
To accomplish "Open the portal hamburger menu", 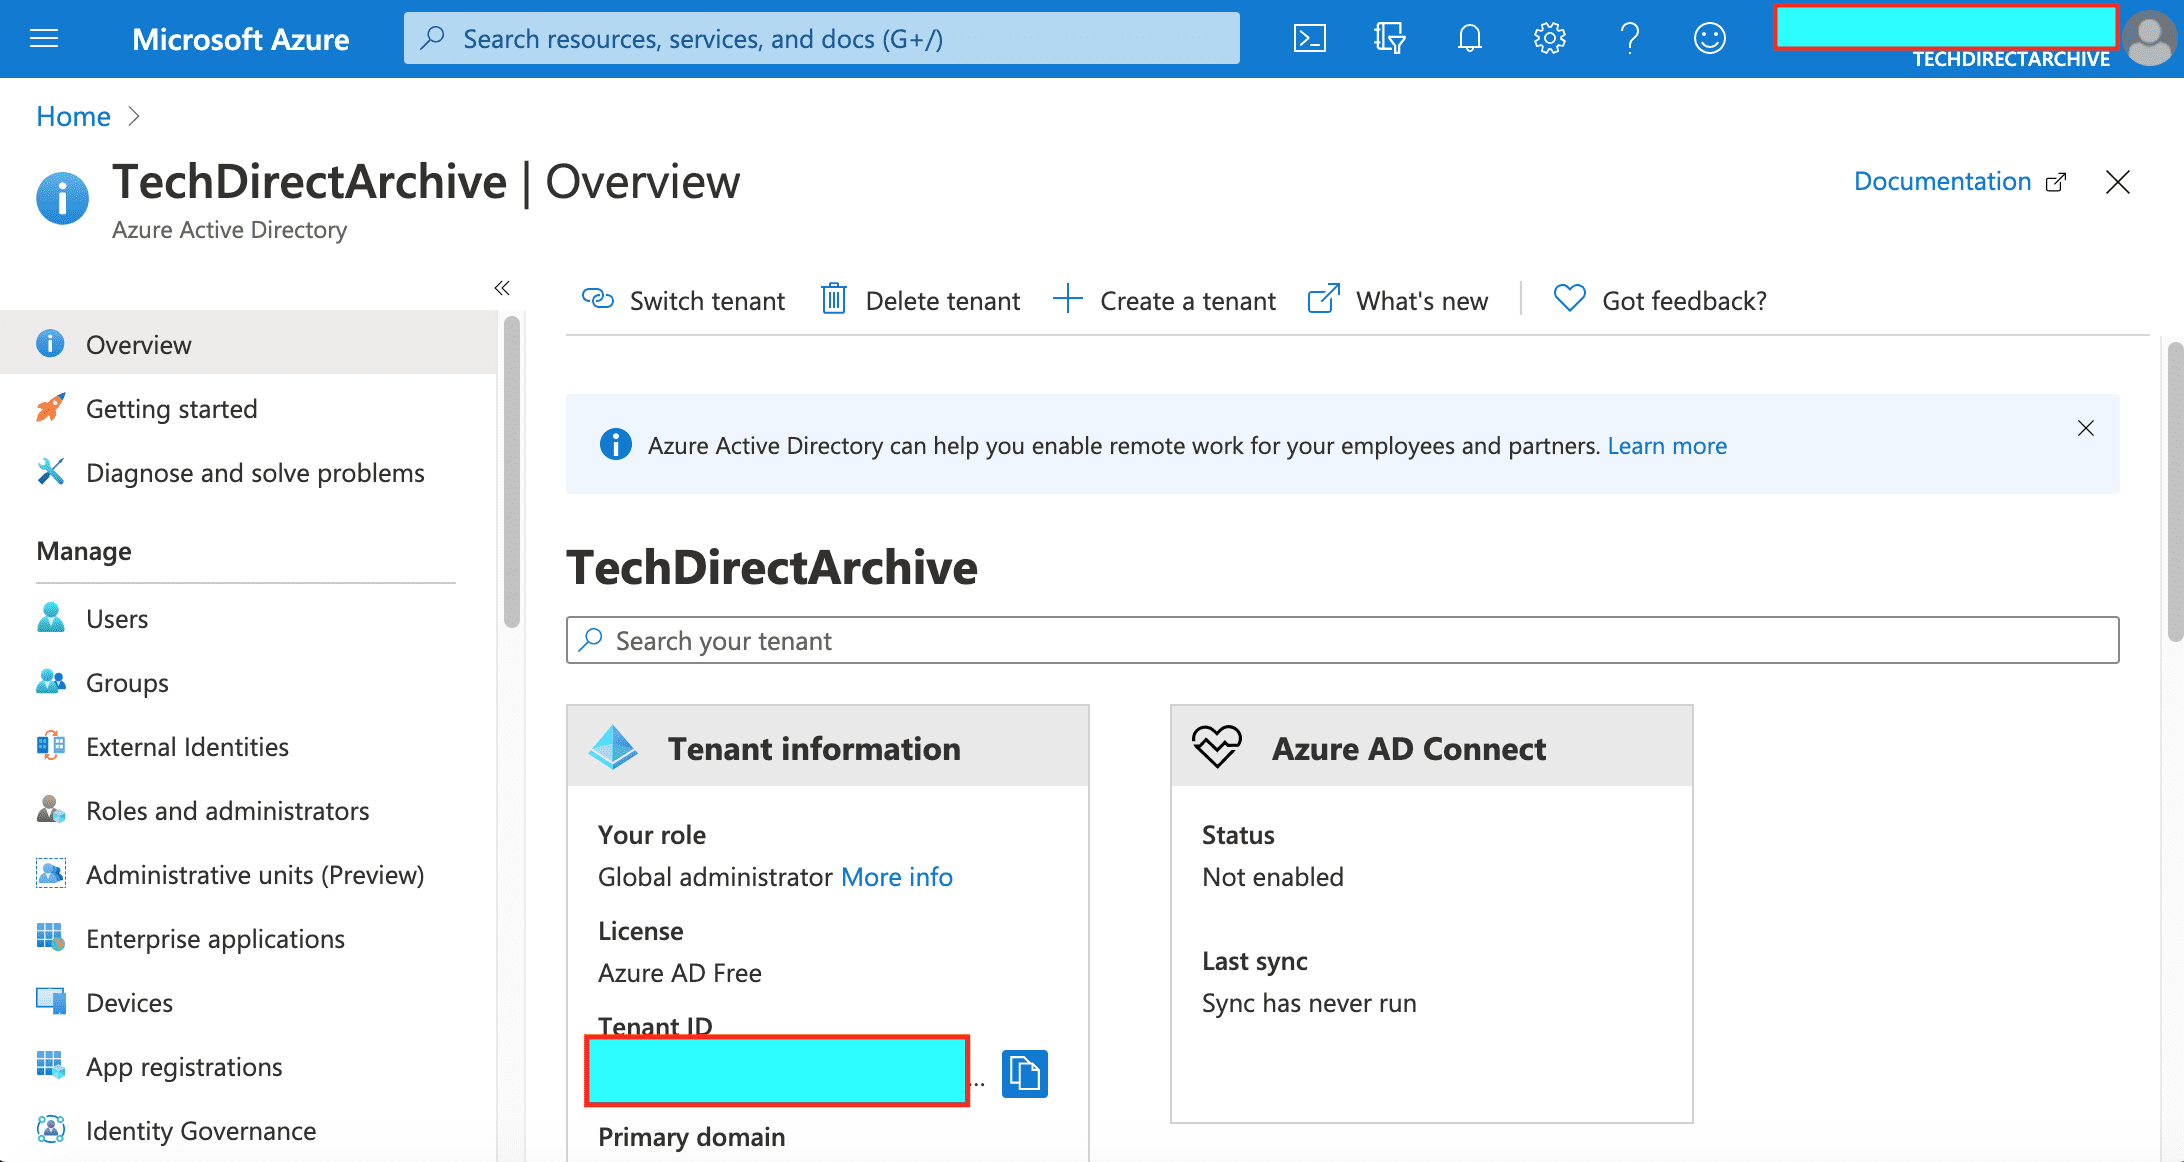I will pyautogui.click(x=44, y=39).
